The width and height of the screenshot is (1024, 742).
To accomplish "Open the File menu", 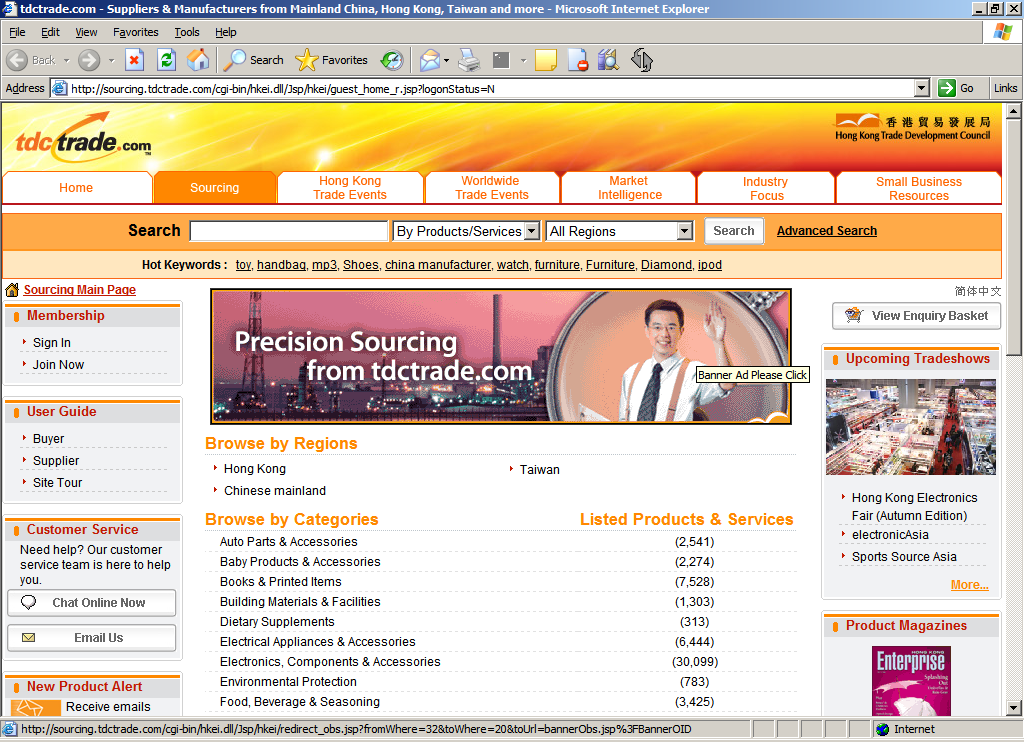I will click(x=17, y=32).
